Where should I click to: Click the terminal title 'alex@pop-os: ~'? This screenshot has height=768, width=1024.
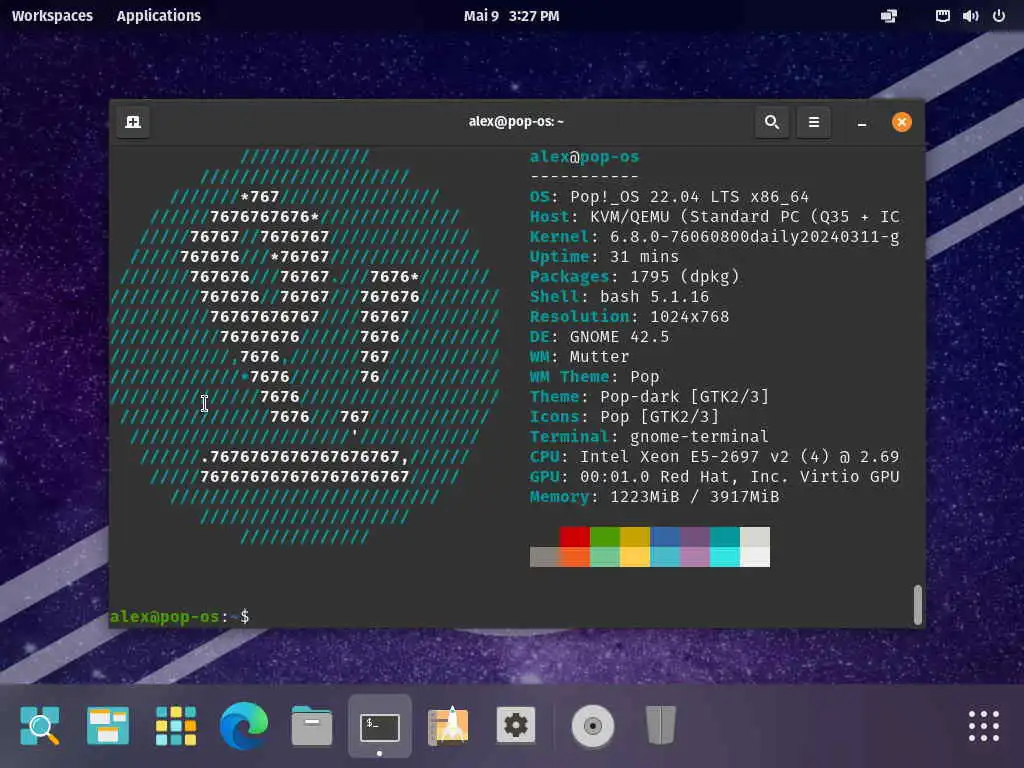516,121
